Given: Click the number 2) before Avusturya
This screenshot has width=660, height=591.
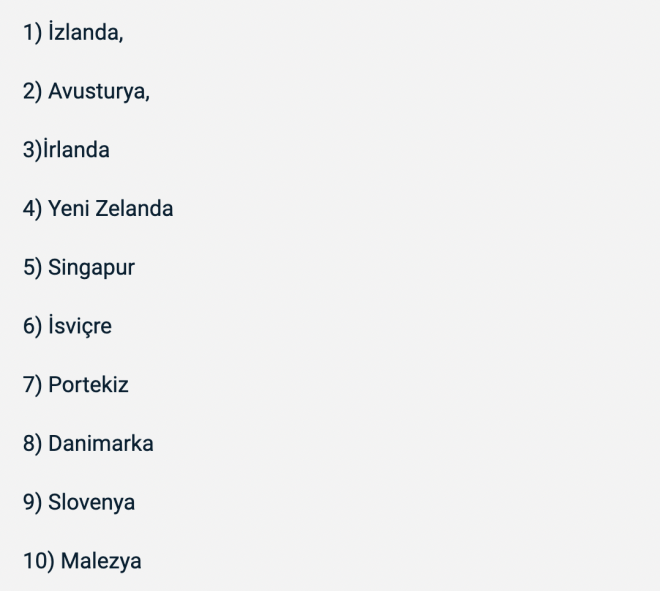Looking at the screenshot, I should click(33, 92).
